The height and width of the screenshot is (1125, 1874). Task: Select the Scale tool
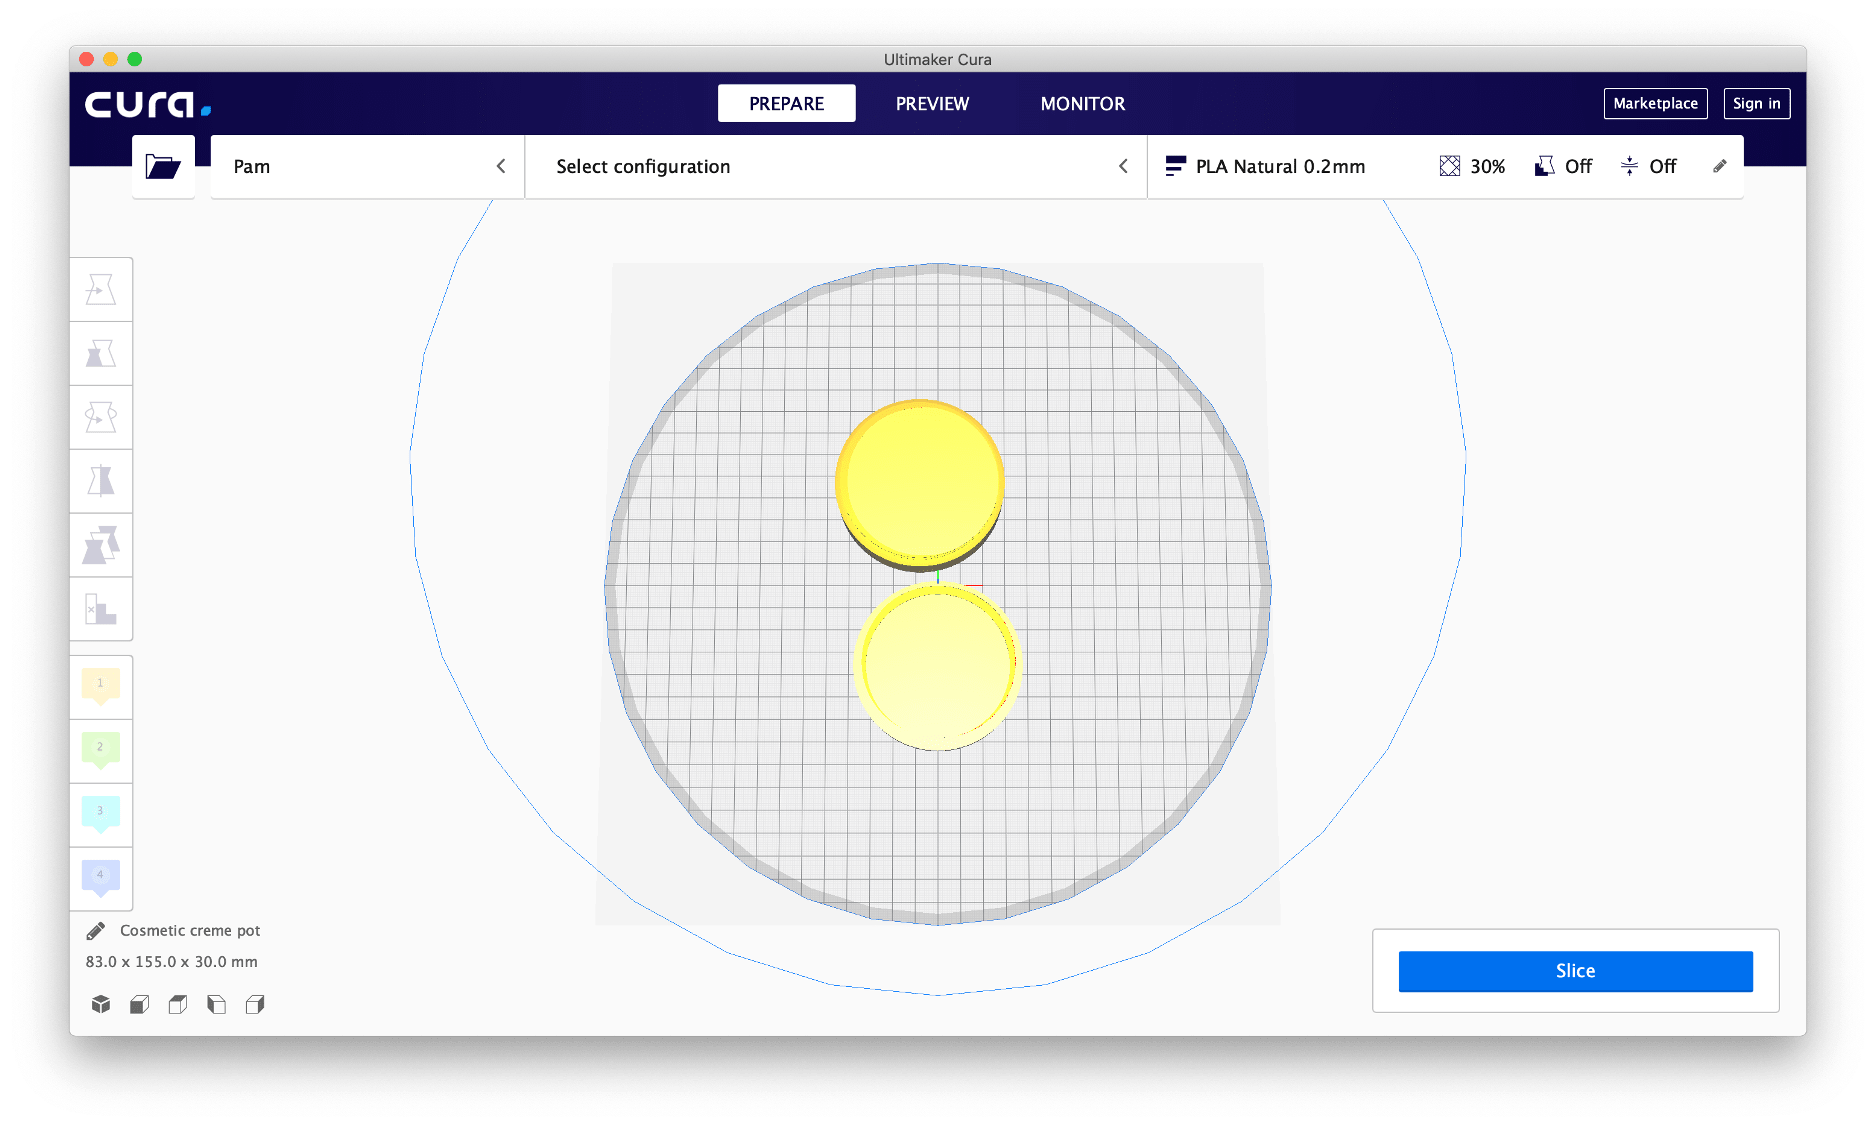pos(101,354)
